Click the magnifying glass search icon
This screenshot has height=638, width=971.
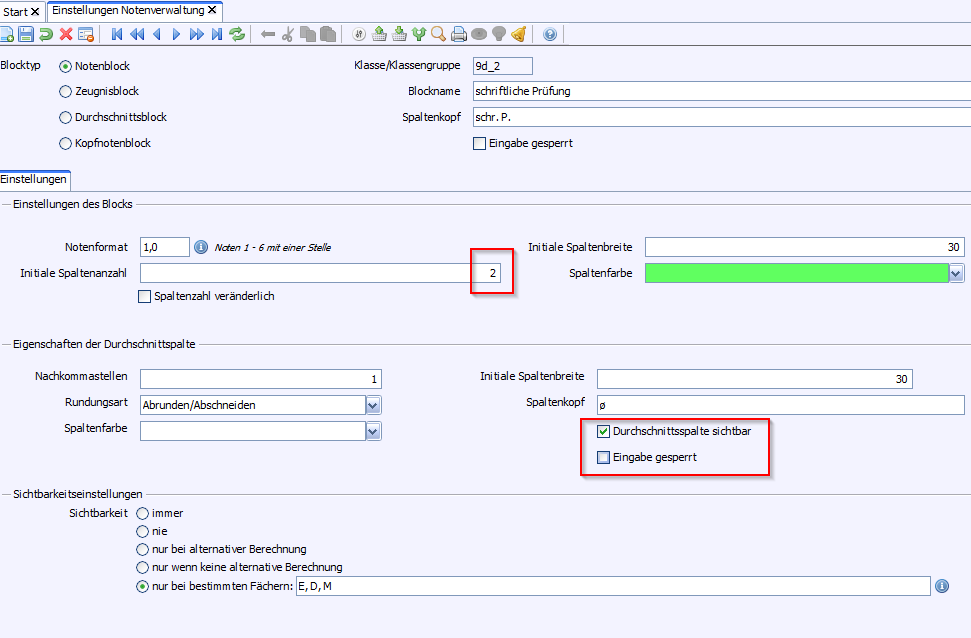(438, 34)
